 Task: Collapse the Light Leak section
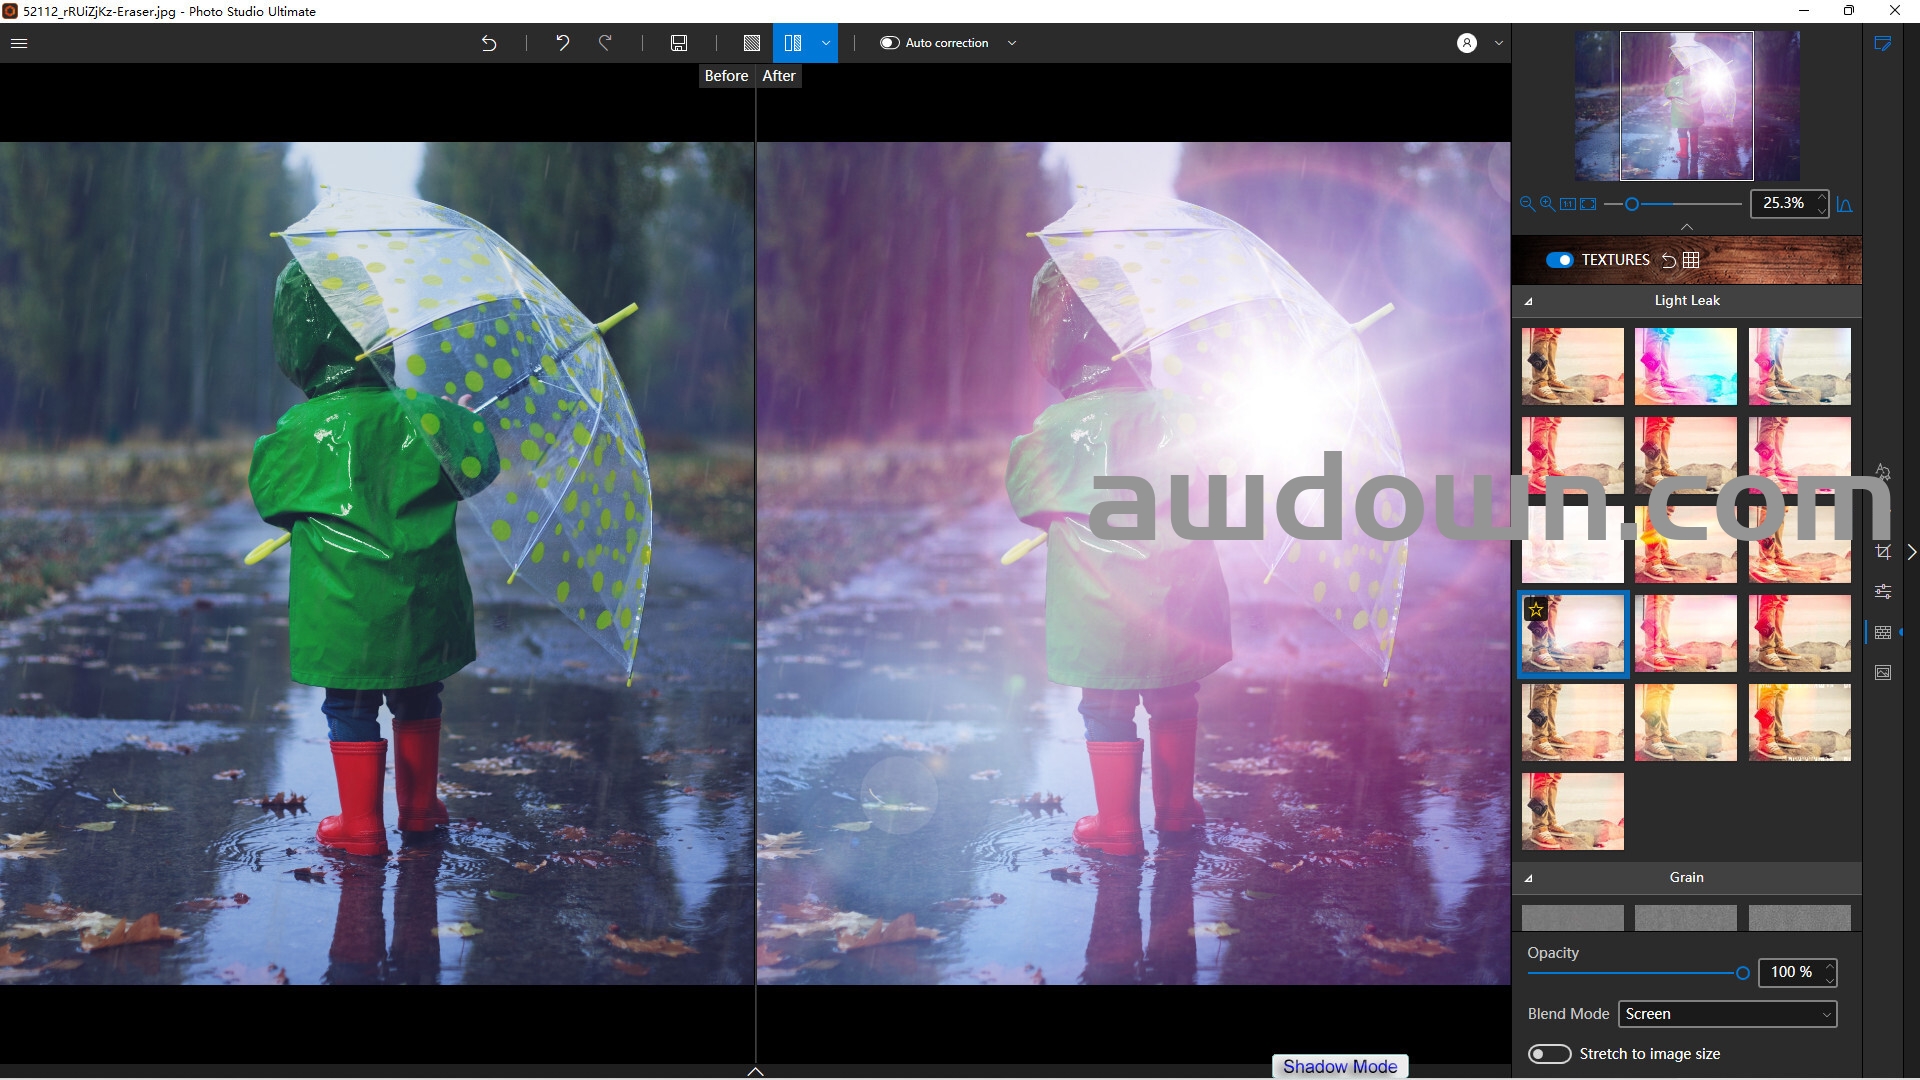[x=1528, y=301]
